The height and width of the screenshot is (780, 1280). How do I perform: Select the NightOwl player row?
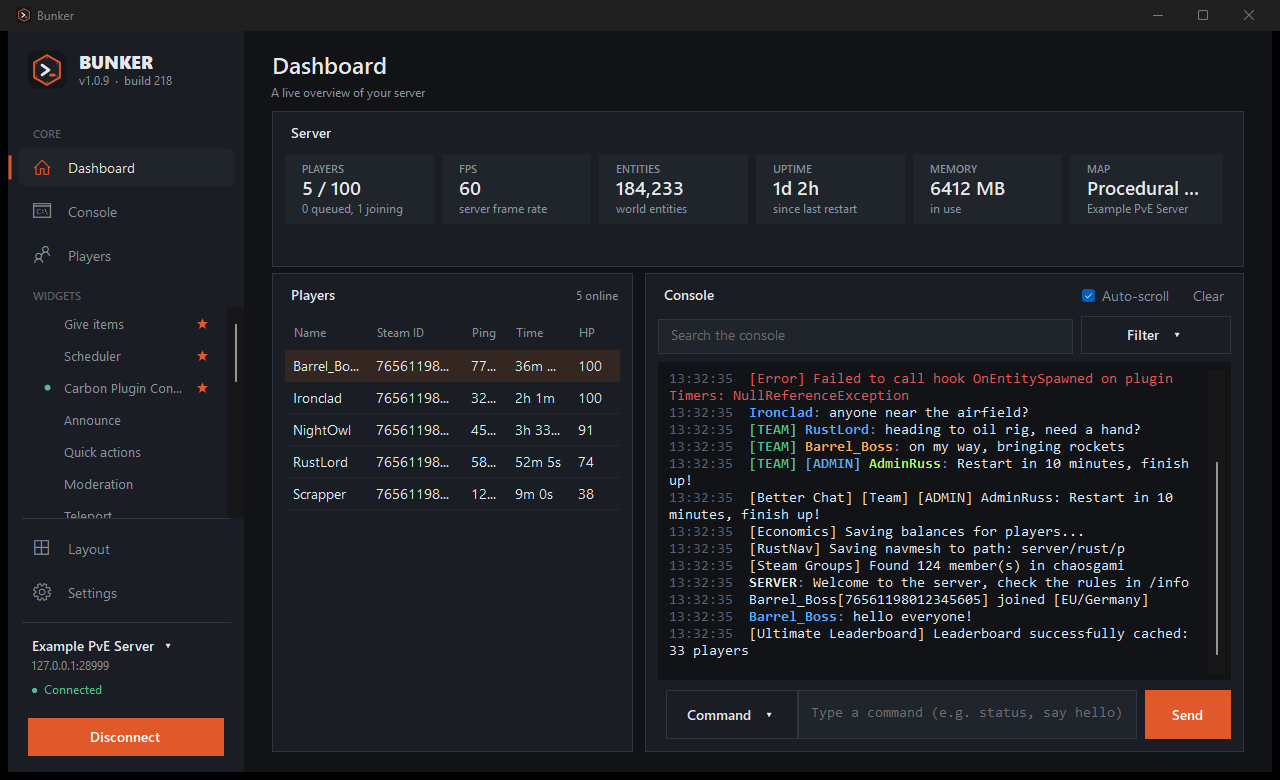pos(452,430)
